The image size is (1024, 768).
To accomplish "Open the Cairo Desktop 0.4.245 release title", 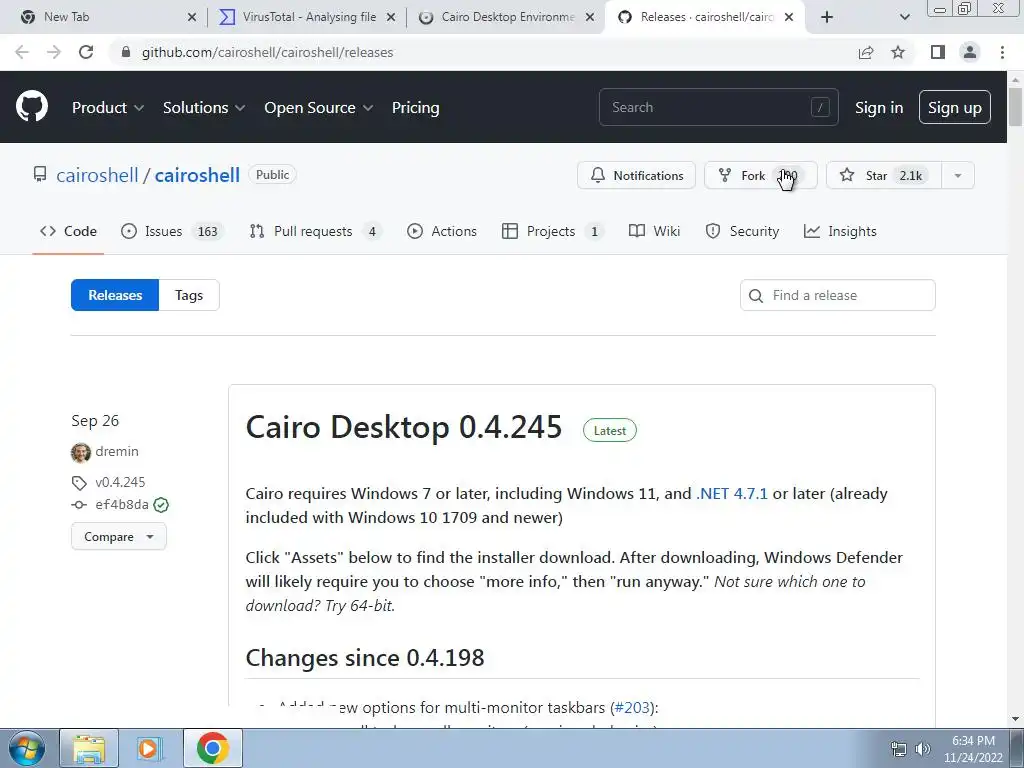I will tap(404, 427).
